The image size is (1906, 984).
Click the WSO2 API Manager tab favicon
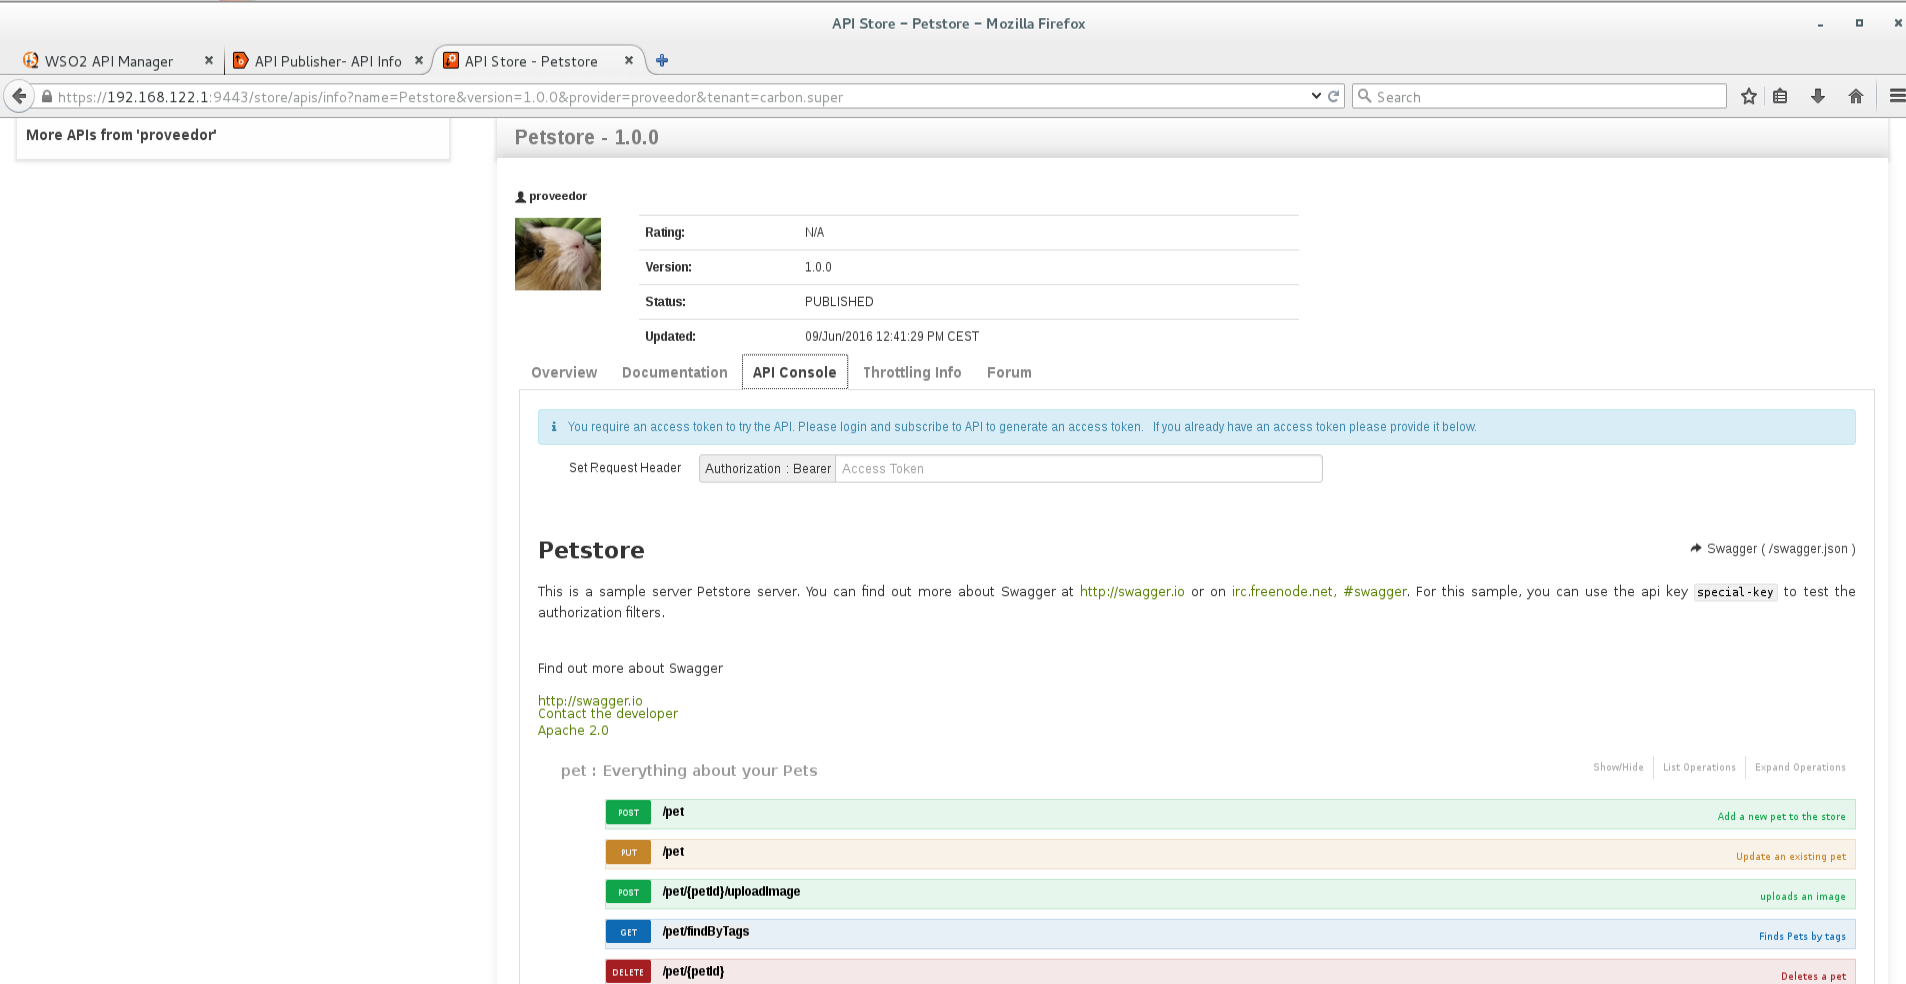[31, 61]
